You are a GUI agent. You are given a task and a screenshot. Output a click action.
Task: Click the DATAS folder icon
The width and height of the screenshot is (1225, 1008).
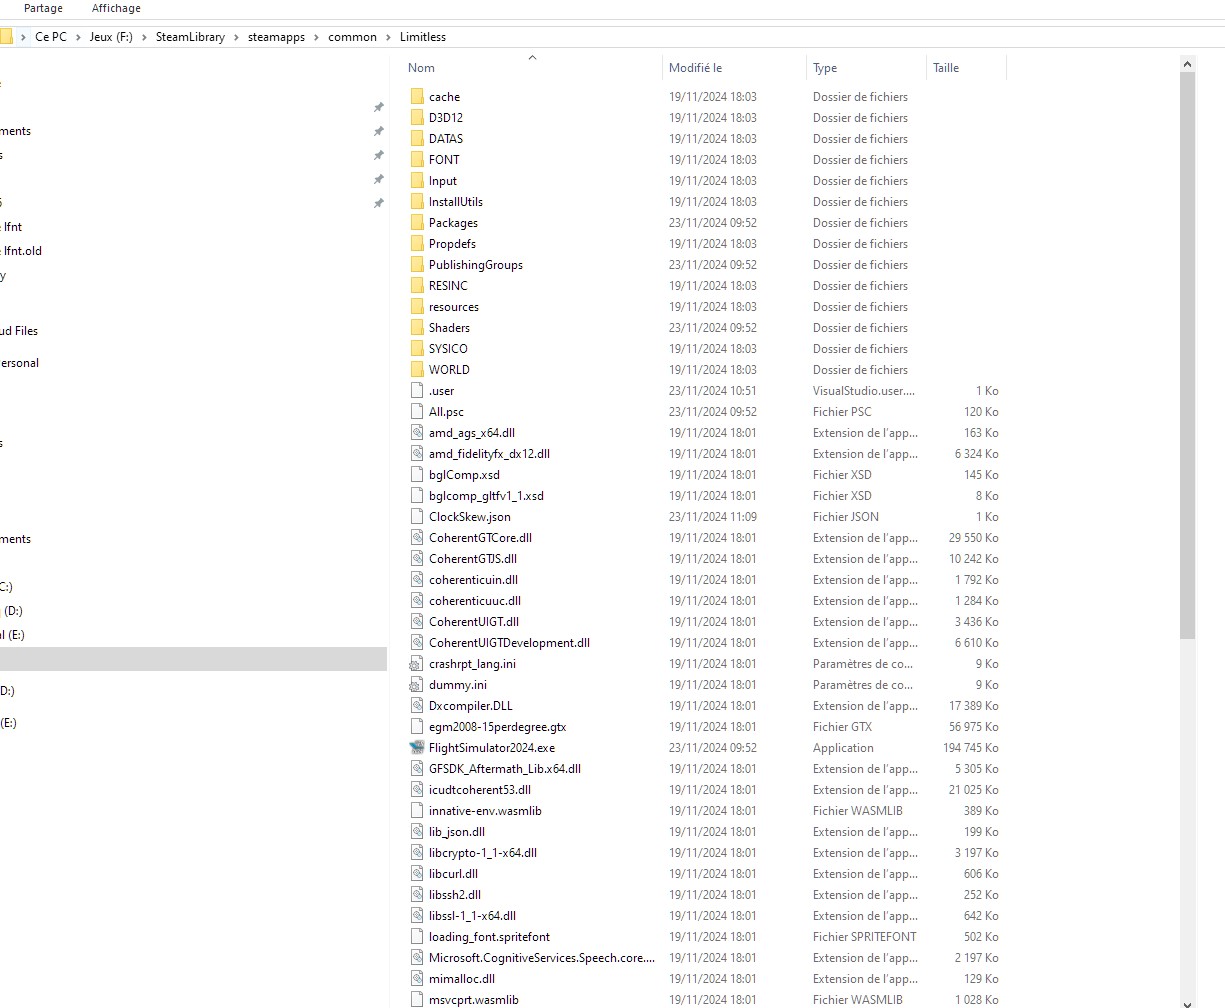[417, 139]
